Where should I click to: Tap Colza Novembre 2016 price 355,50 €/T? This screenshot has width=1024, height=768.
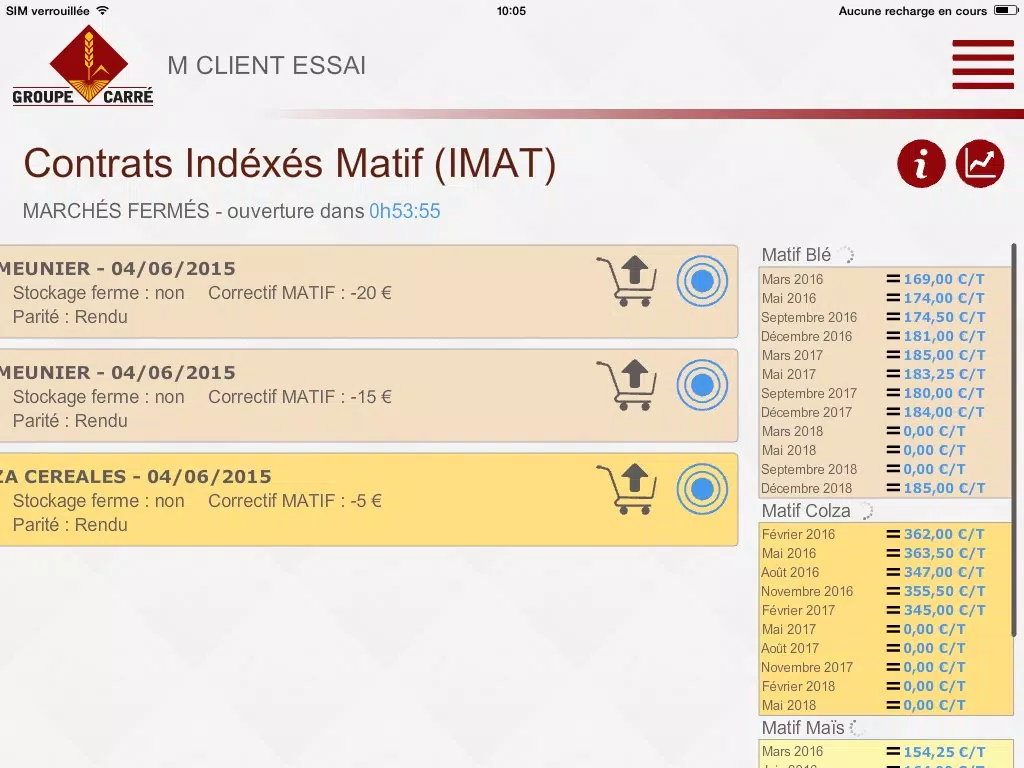[944, 590]
